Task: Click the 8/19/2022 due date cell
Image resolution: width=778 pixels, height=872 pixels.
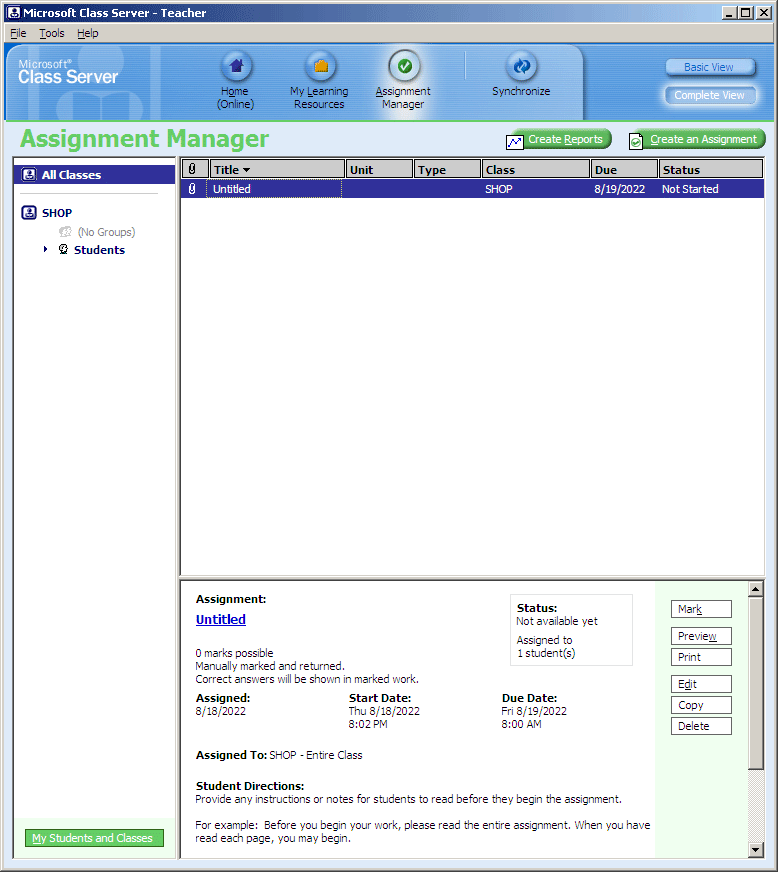Action: [x=620, y=189]
